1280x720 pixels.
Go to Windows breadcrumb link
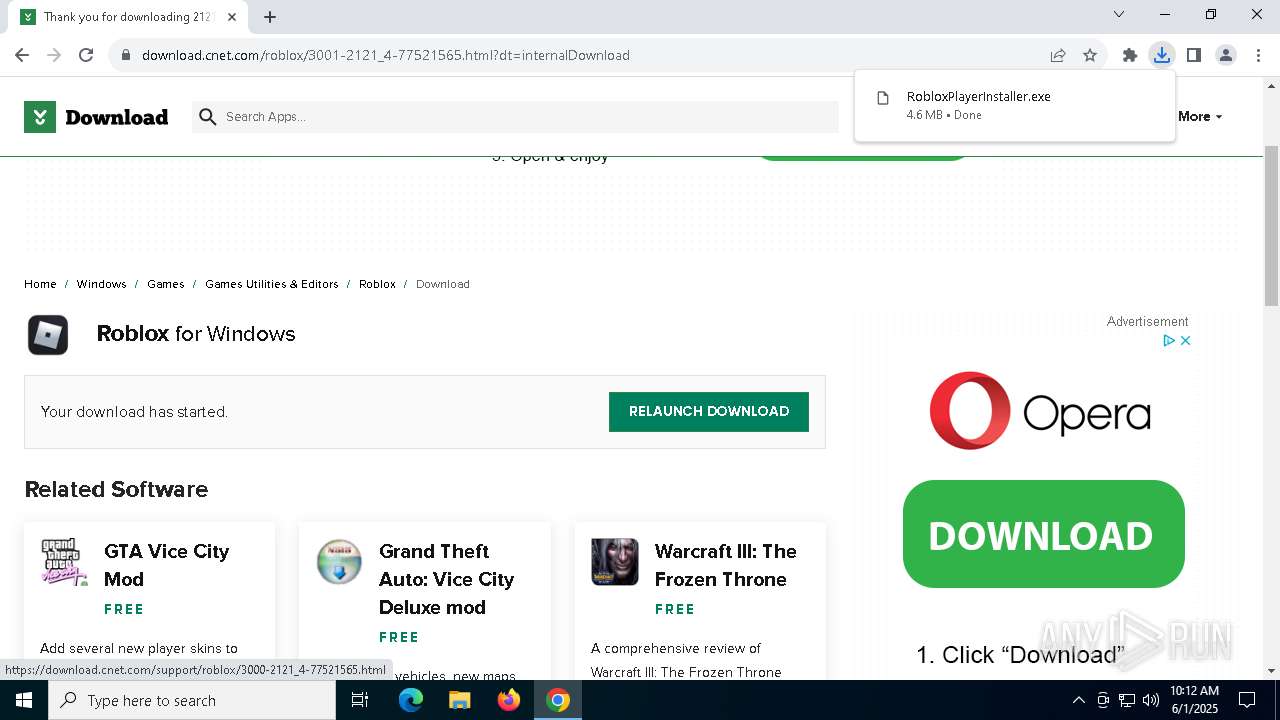(102, 284)
